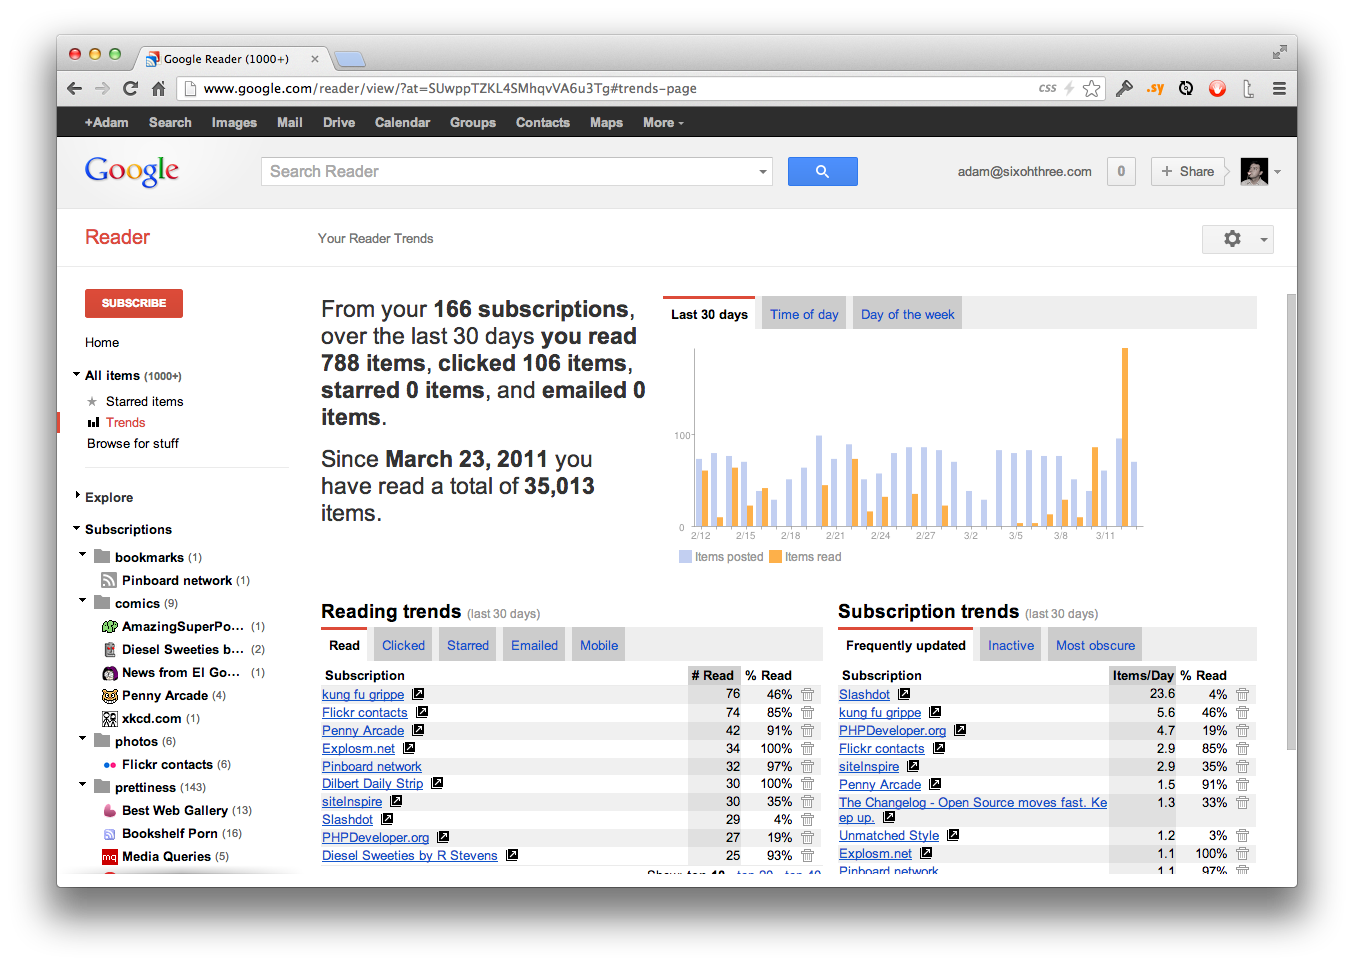Select the Emailed reading trends tab
This screenshot has width=1354, height=966.
point(534,645)
